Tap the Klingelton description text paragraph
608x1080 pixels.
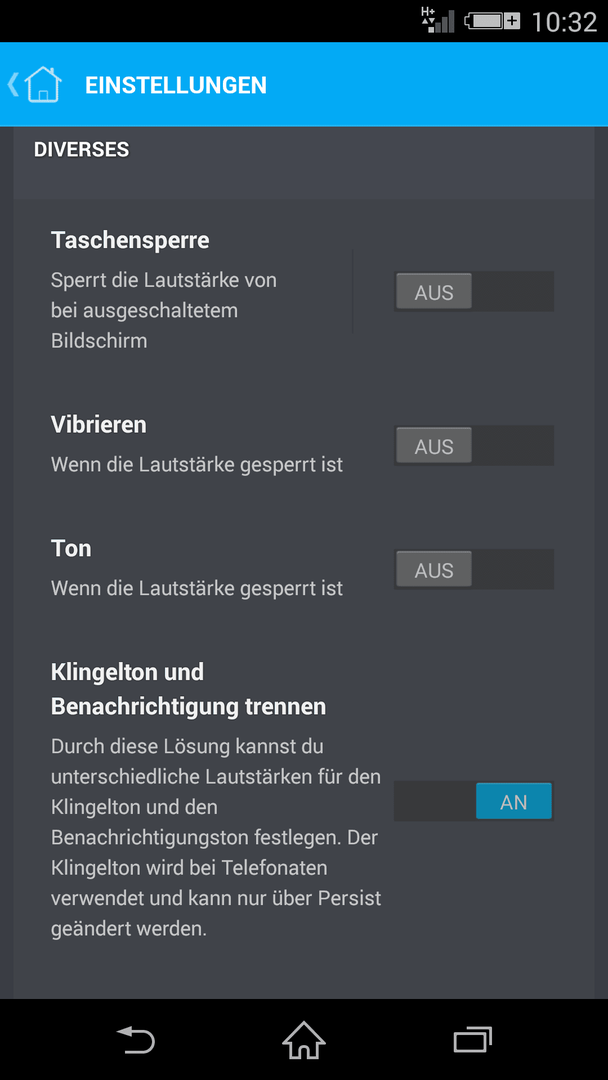(216, 837)
